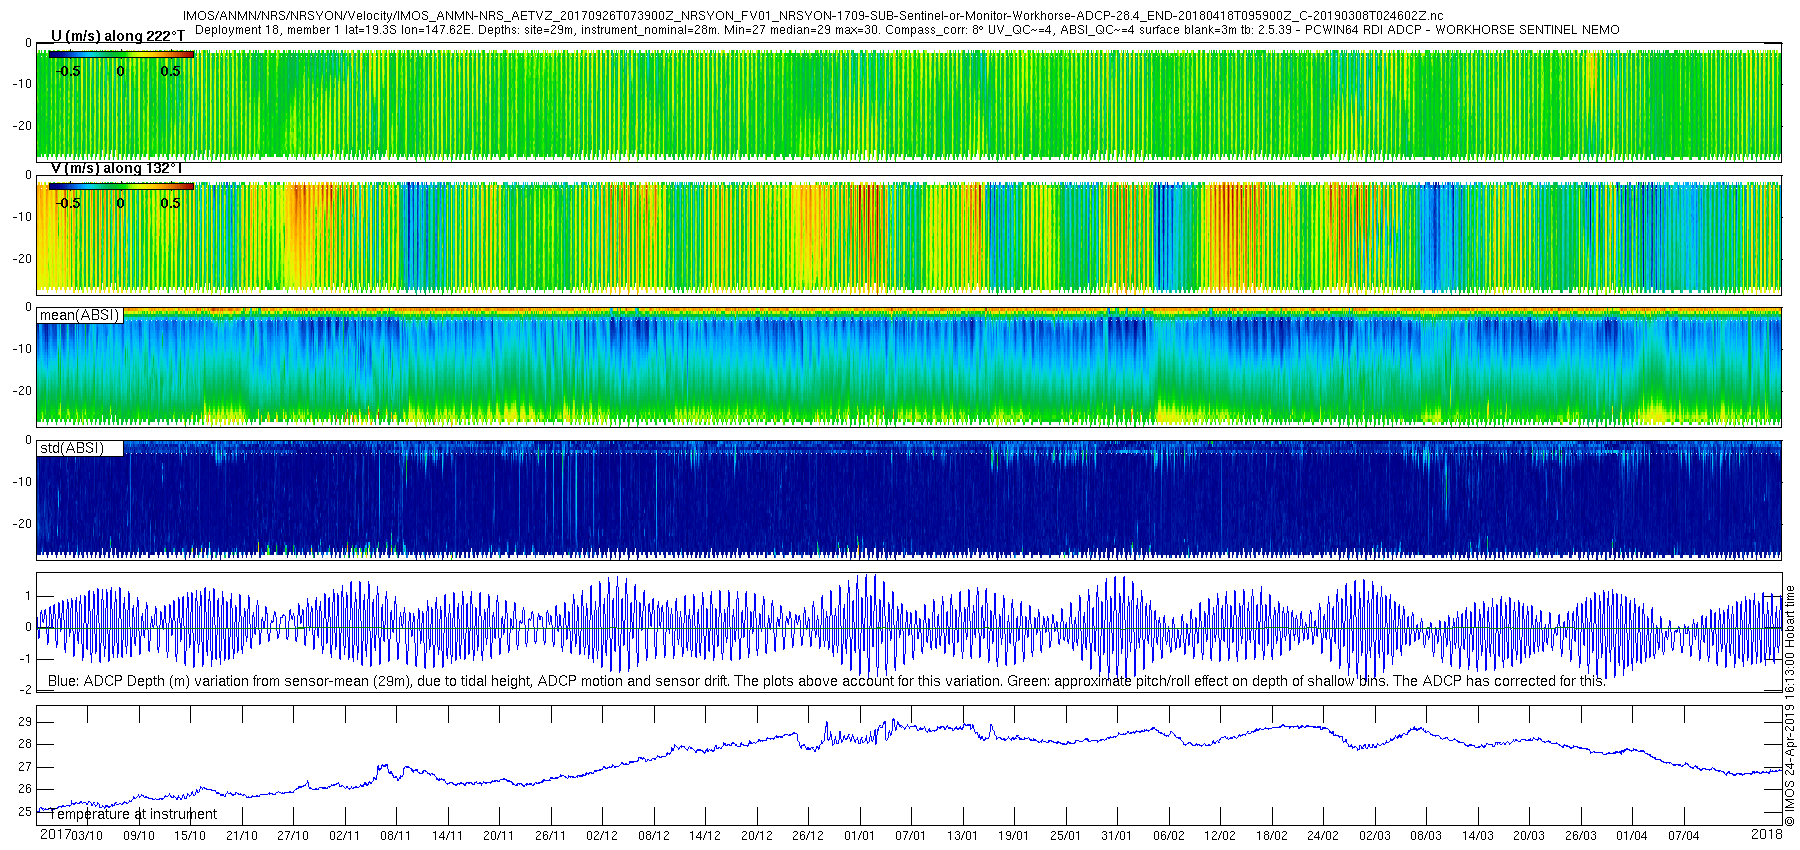Click the mean(ABSI) panel label
1800x850 pixels.
pos(79,315)
